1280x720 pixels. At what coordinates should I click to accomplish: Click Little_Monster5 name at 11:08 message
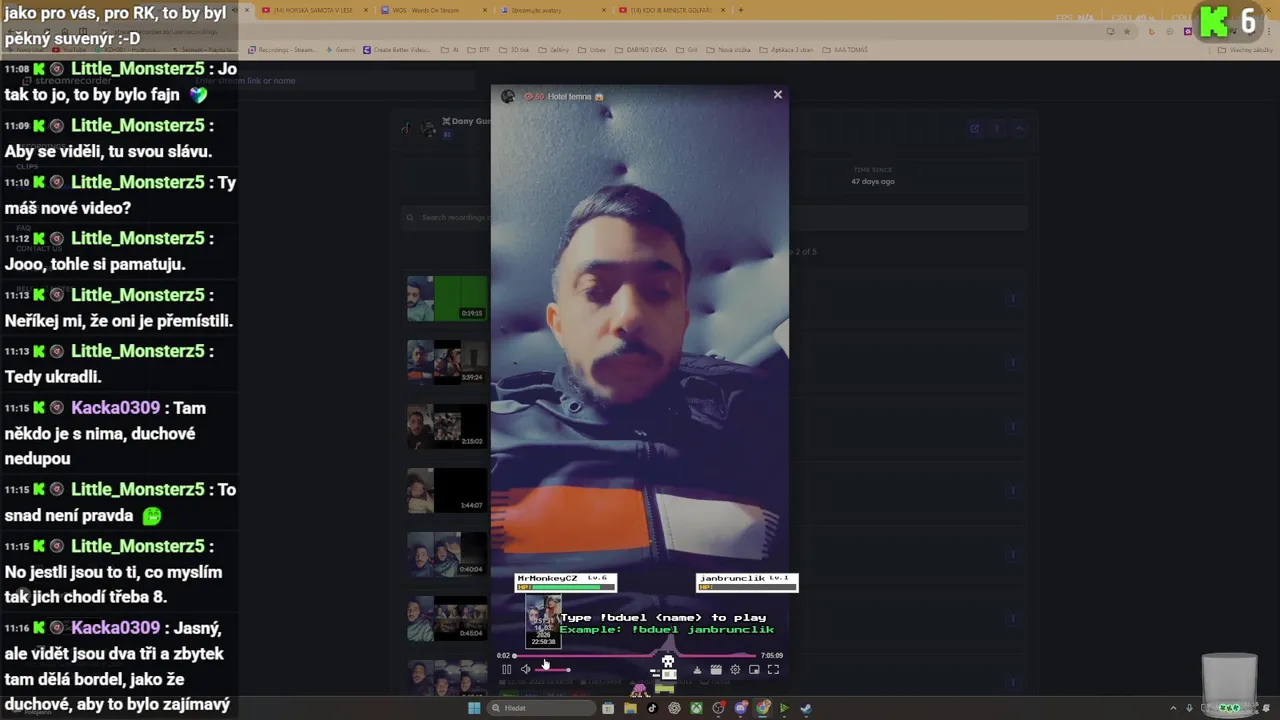138,69
